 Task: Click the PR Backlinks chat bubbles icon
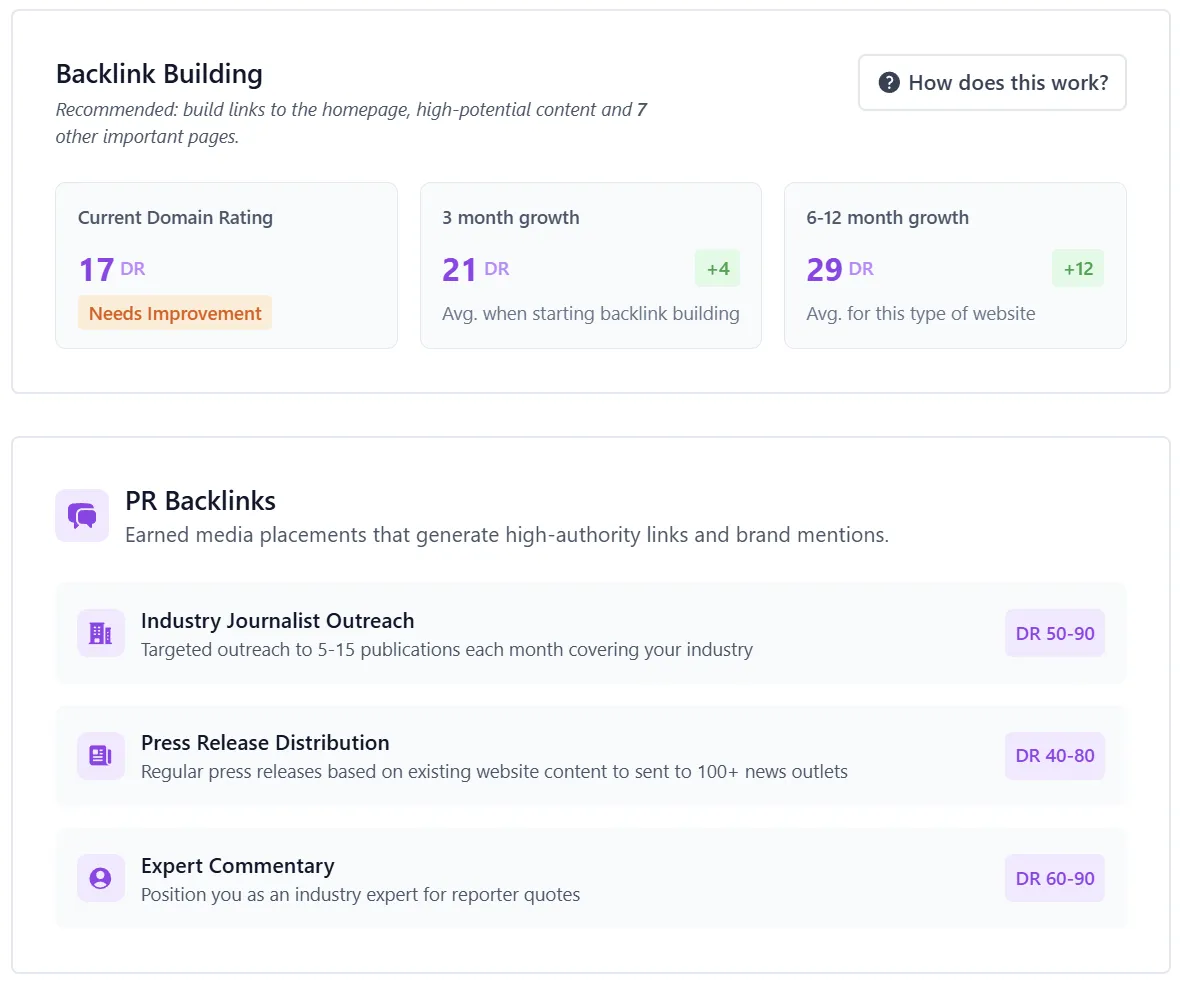click(82, 516)
